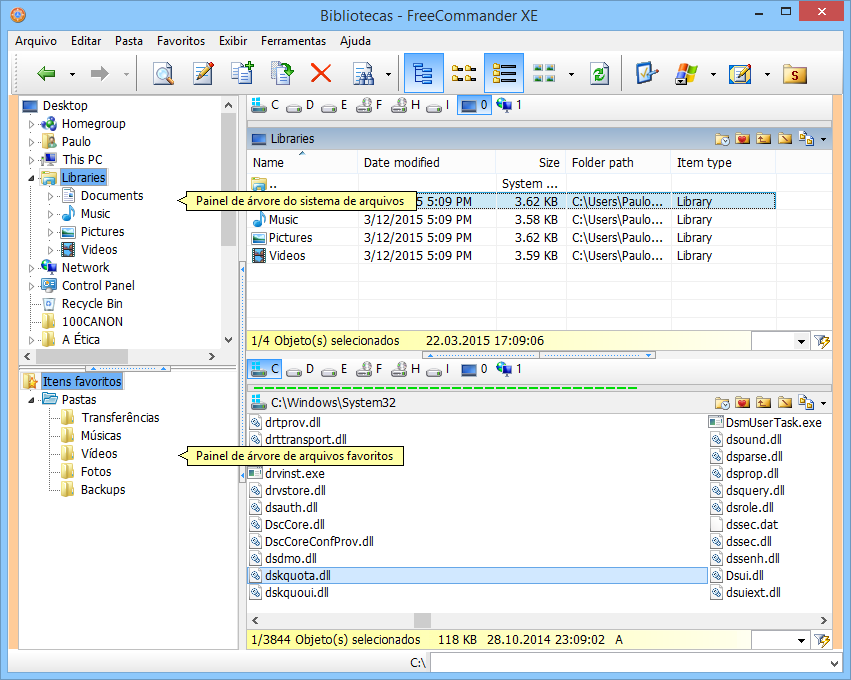851x680 pixels.
Task: Open the filter combo box in Libraries status bar
Action: pos(779,341)
